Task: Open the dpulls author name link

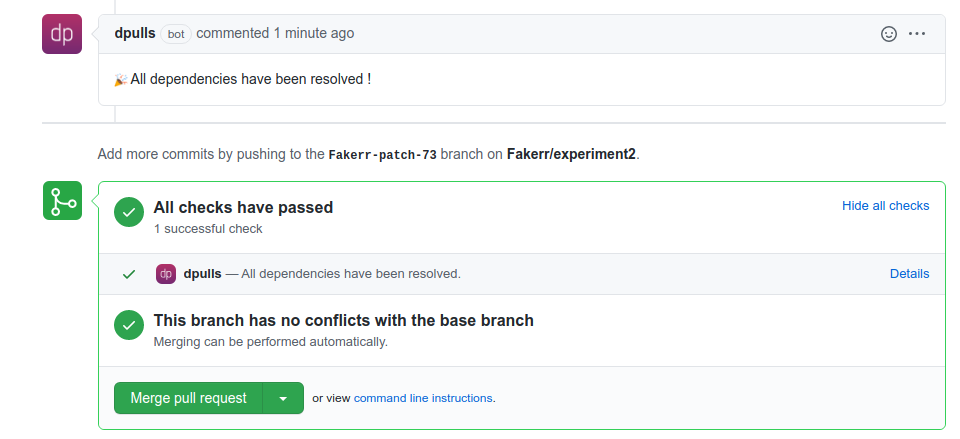Action: tap(135, 33)
